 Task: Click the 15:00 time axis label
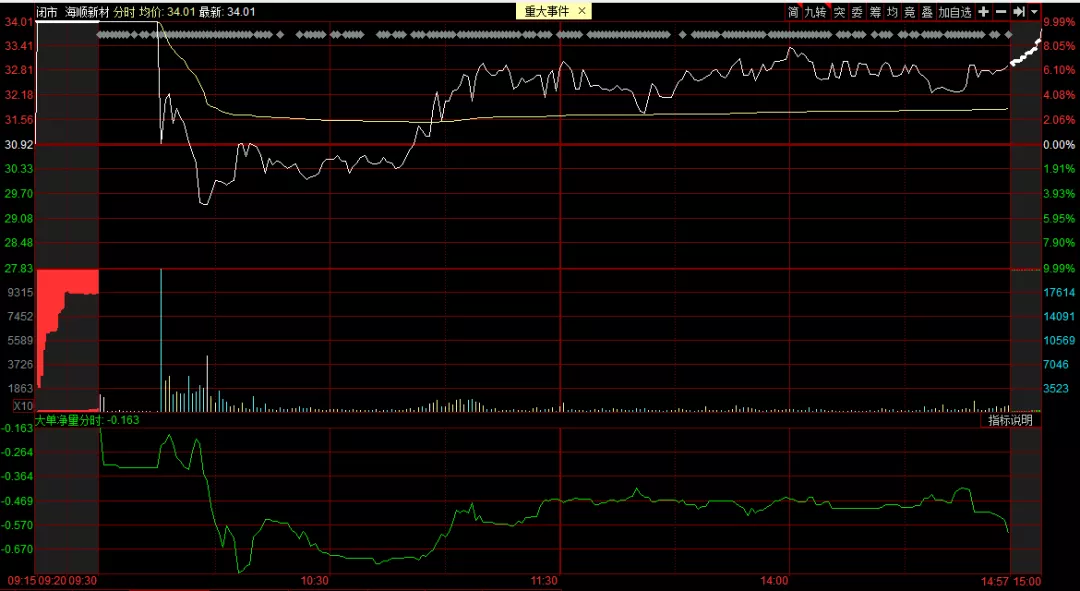1028,581
